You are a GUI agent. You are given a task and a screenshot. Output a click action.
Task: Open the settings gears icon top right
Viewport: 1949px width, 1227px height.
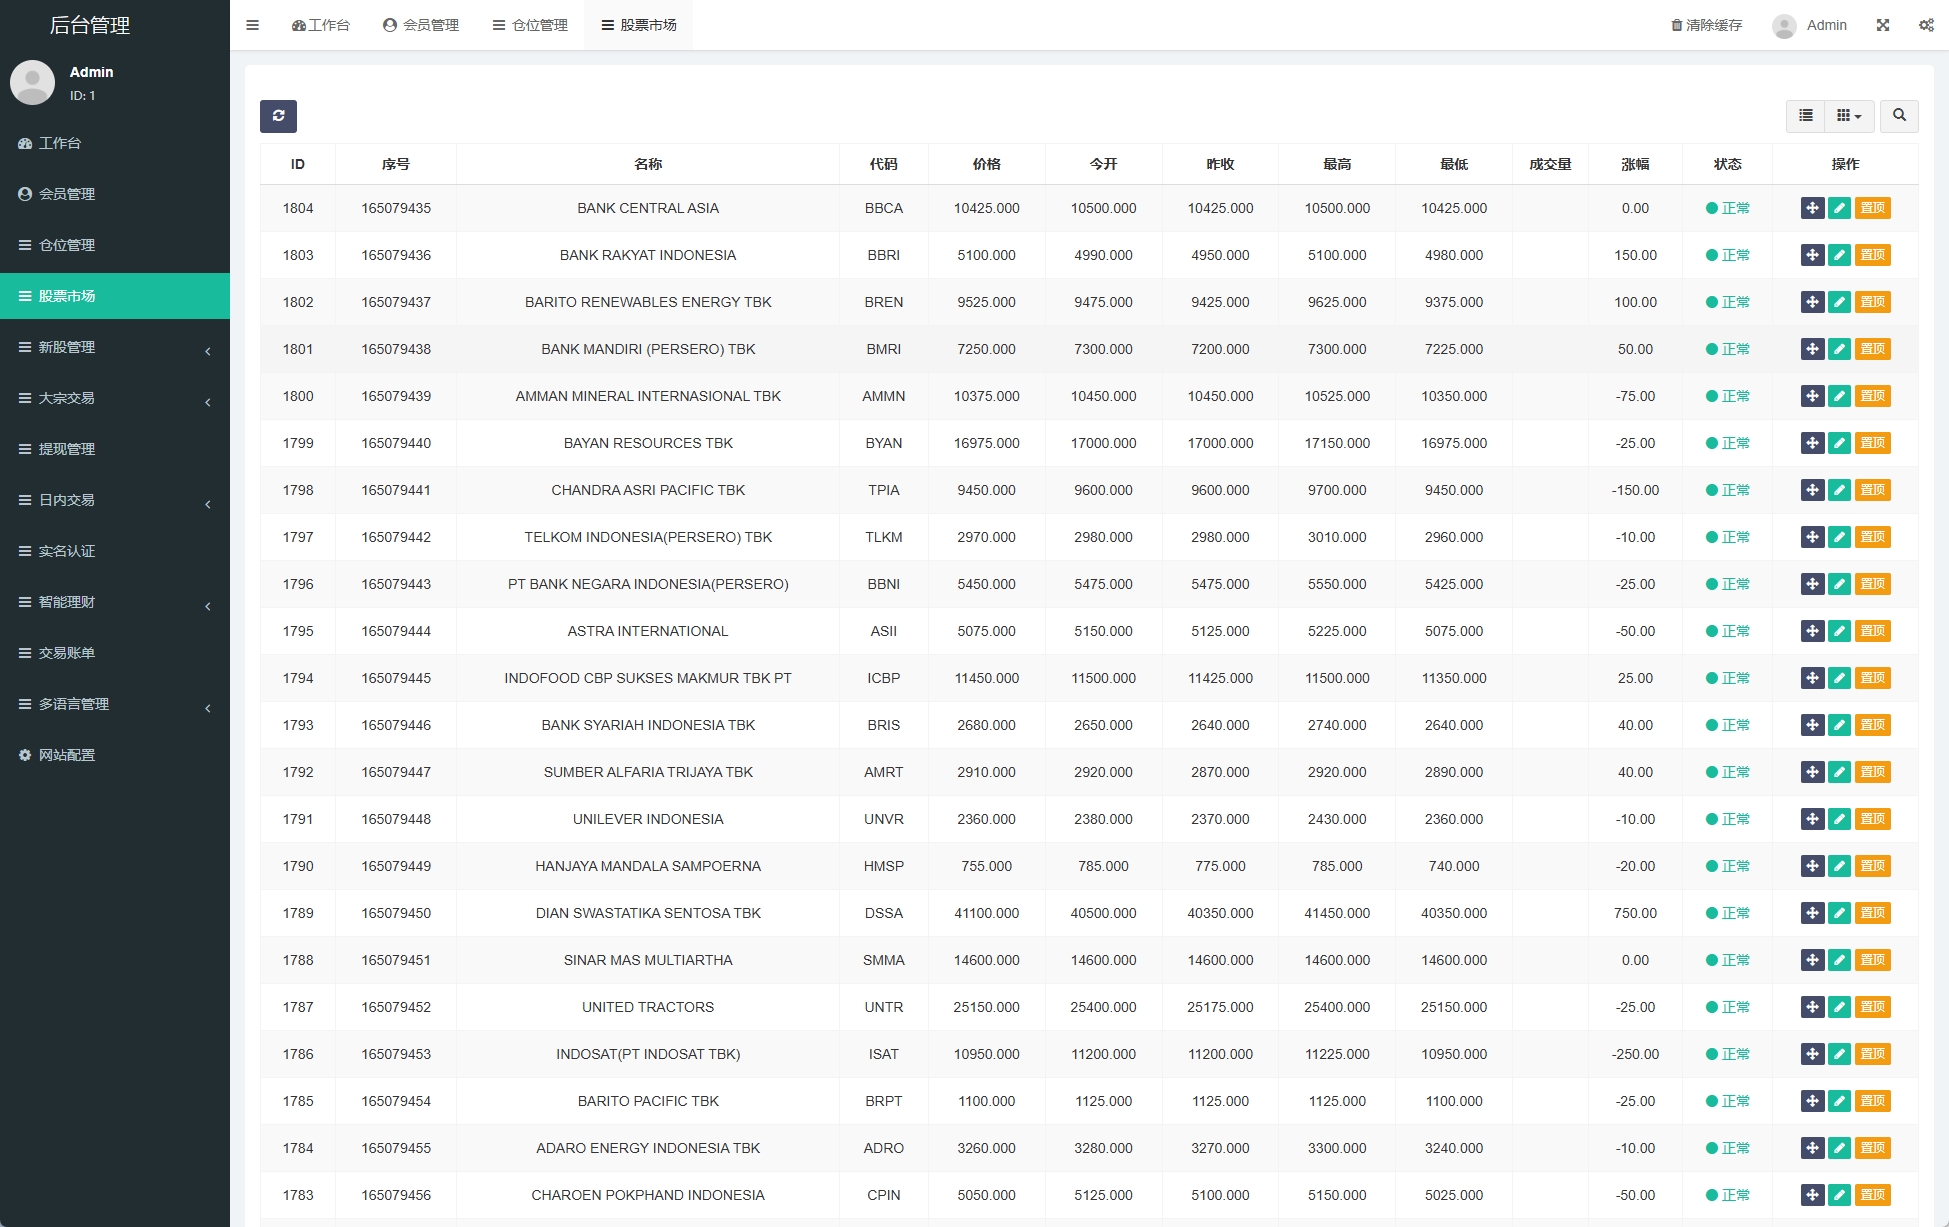[x=1926, y=25]
